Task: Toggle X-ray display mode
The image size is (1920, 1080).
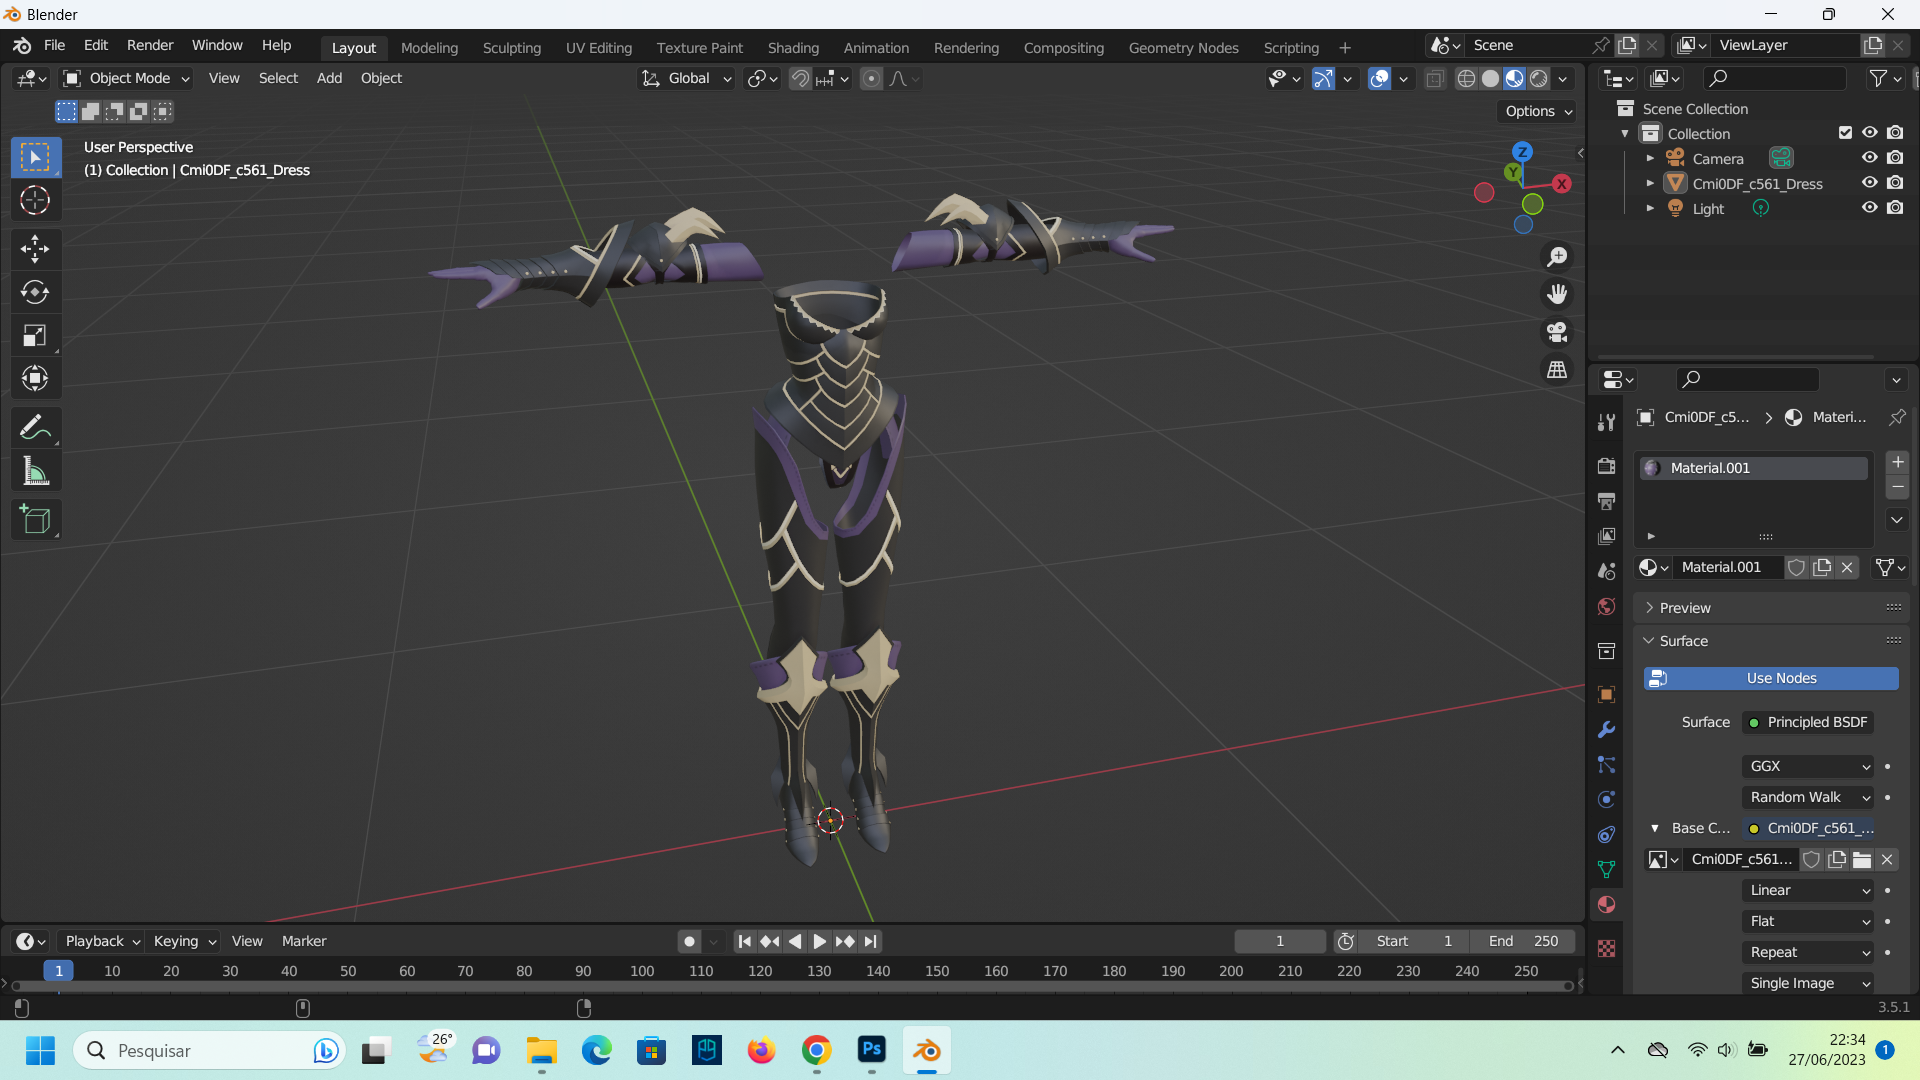Action: tap(1434, 78)
